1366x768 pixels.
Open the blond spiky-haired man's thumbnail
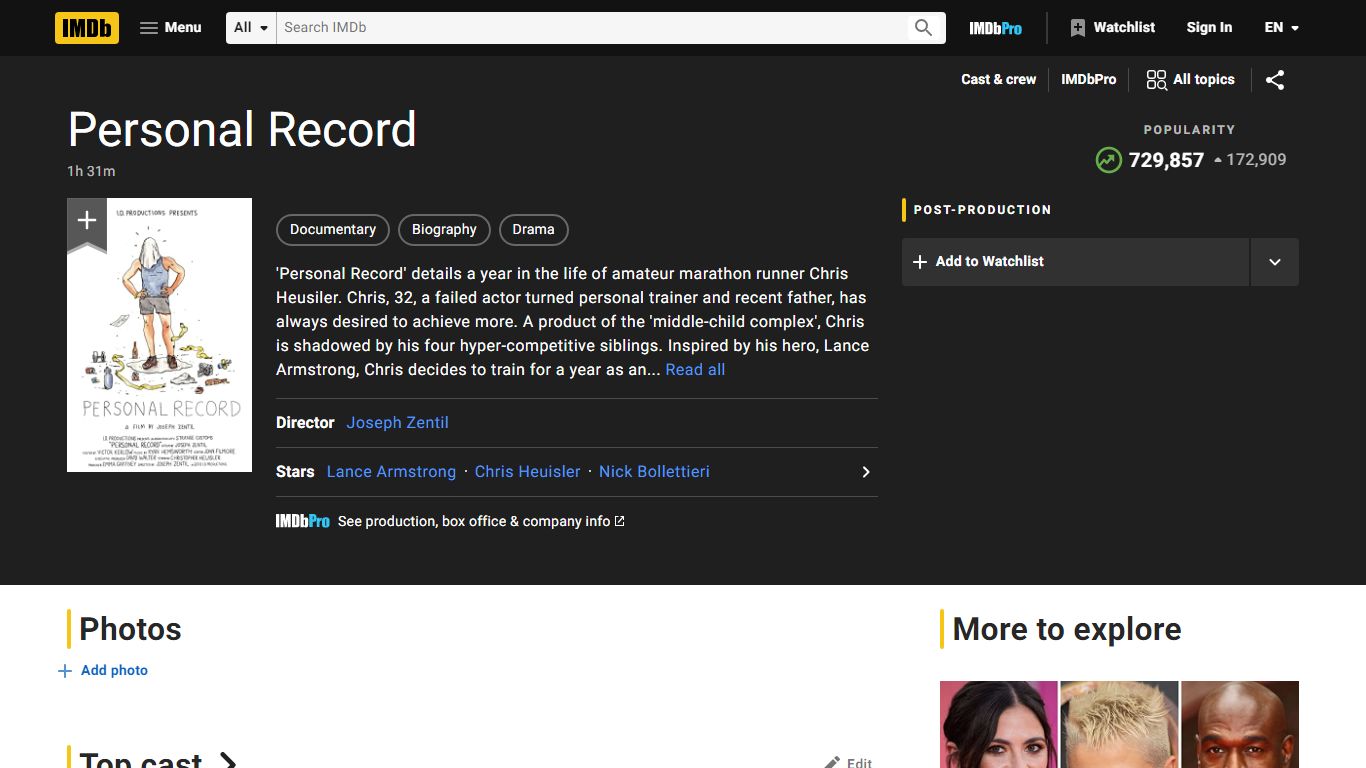pos(1119,724)
